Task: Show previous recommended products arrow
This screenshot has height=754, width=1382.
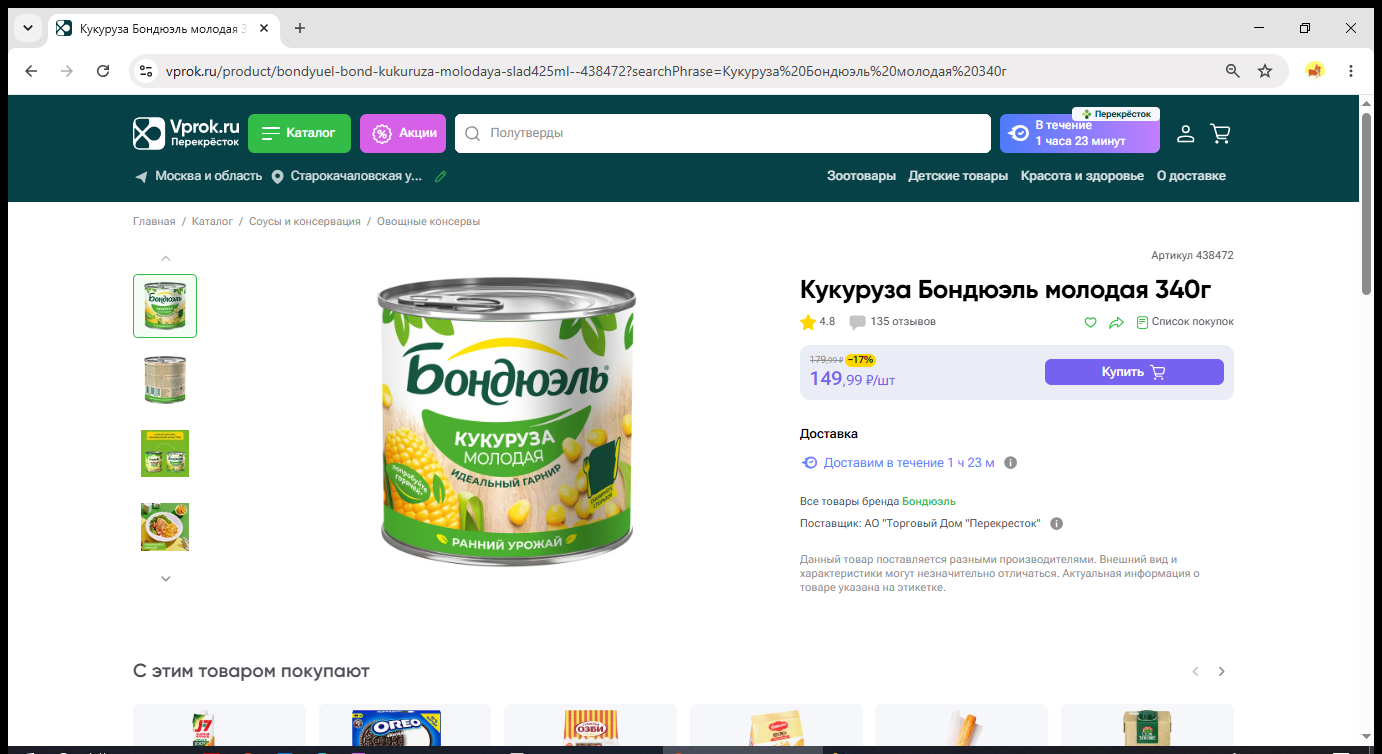Action: [x=1195, y=672]
